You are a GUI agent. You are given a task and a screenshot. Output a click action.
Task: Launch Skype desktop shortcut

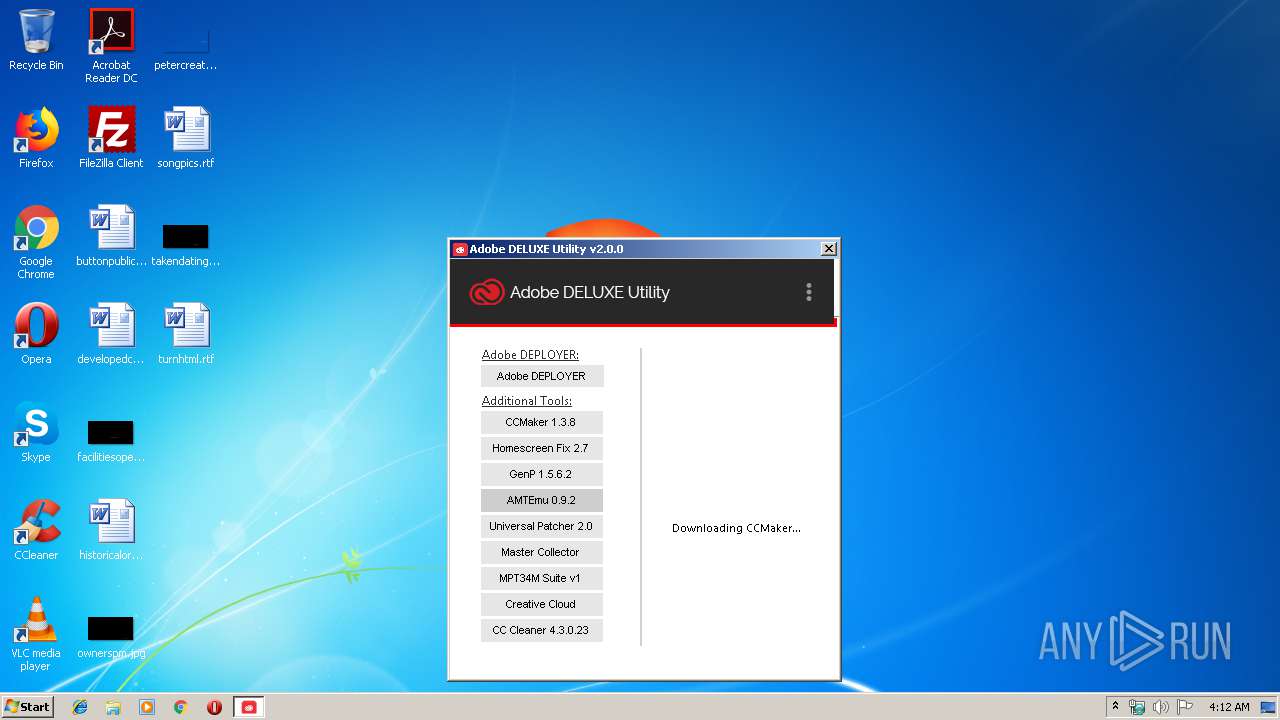(x=36, y=432)
